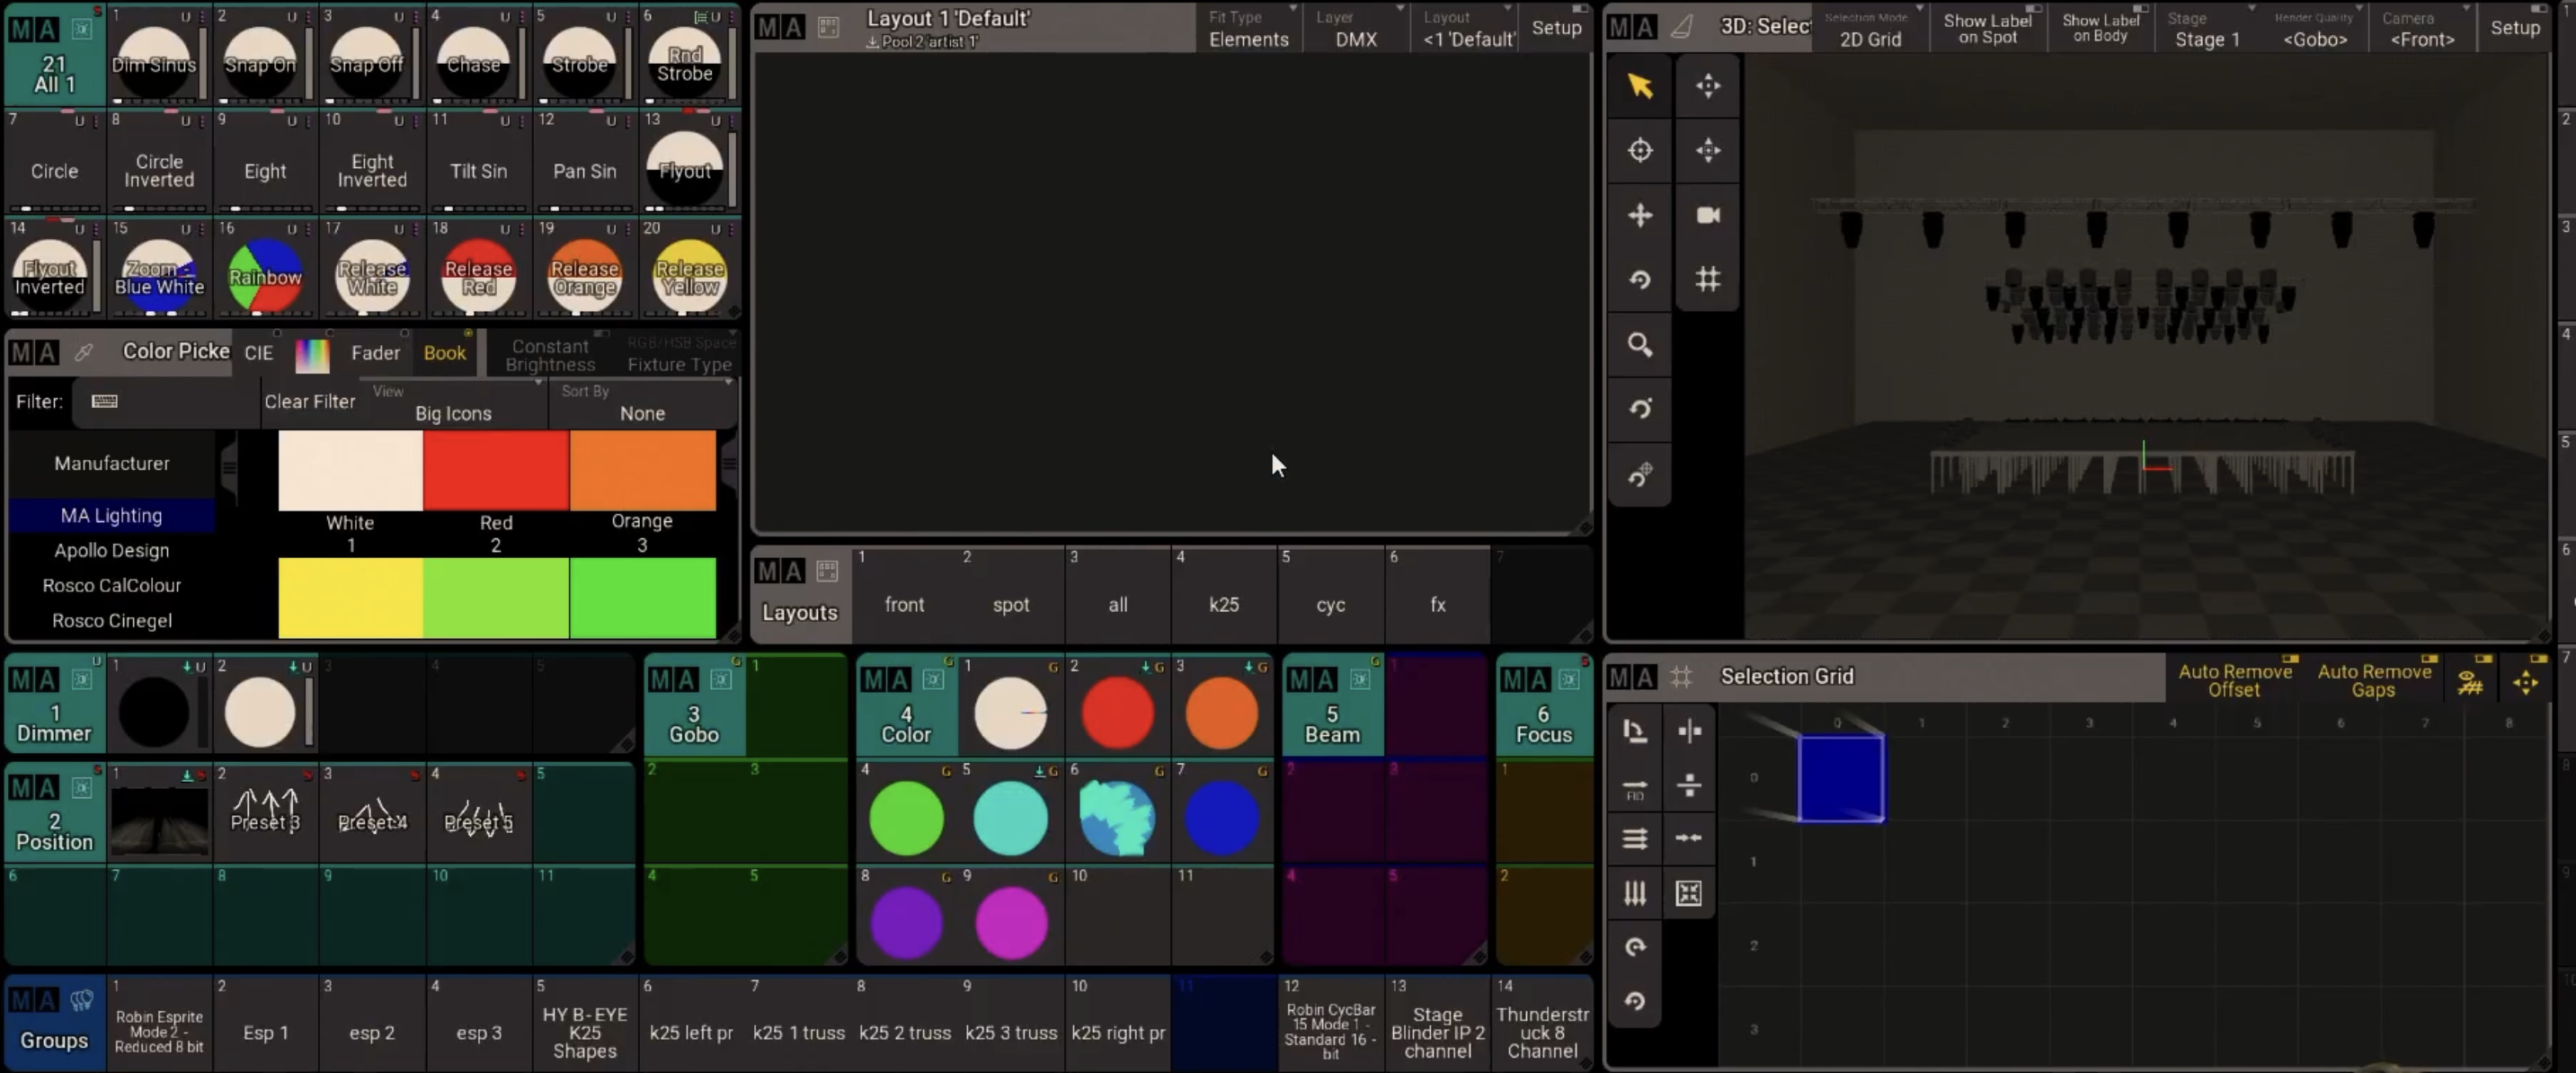The width and height of the screenshot is (2576, 1073).
Task: Switch to the CIE tab in Color Picker
Action: (x=258, y=352)
